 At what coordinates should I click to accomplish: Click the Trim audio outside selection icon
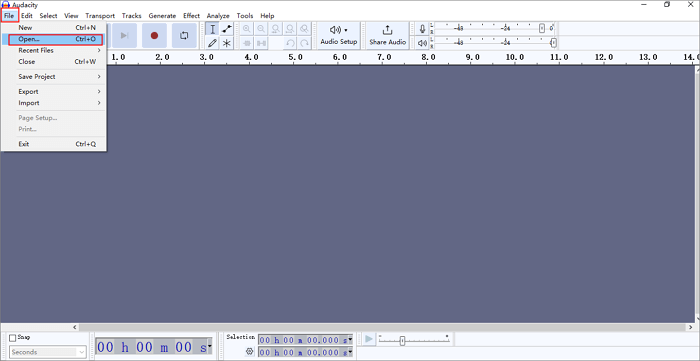point(247,43)
